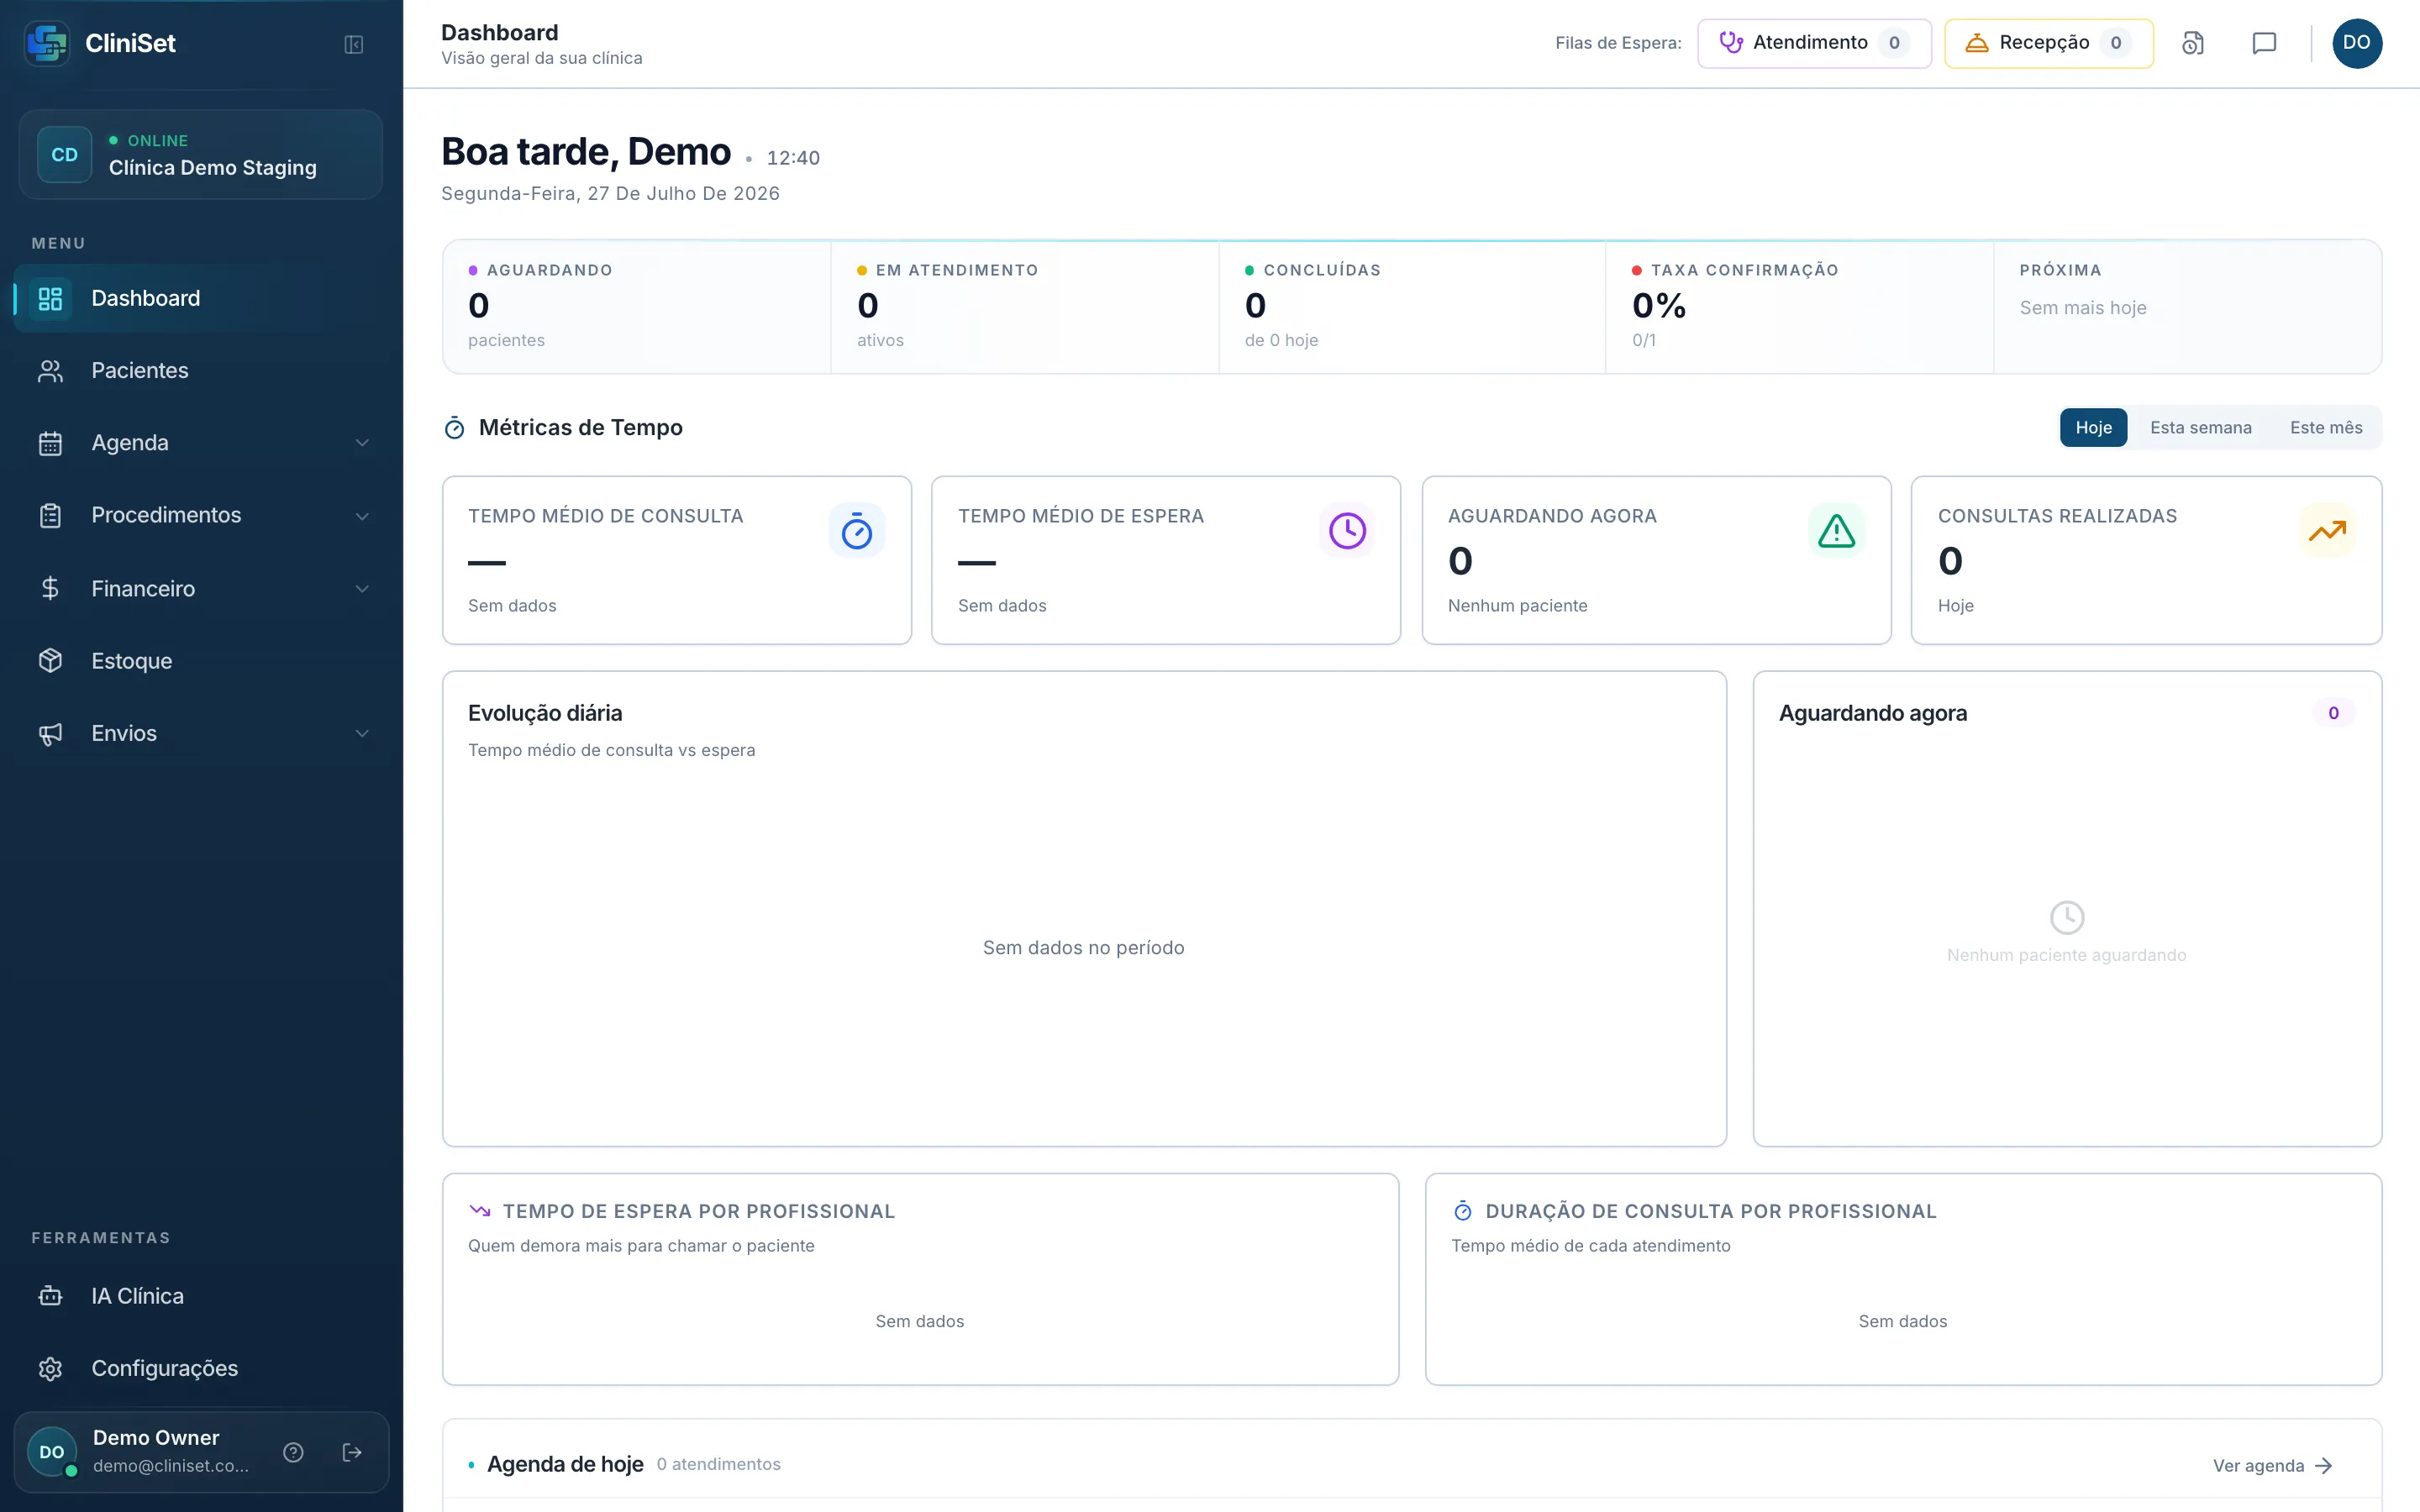Expand the Envios submenu chevron
The width and height of the screenshot is (2420, 1512).
(x=362, y=733)
